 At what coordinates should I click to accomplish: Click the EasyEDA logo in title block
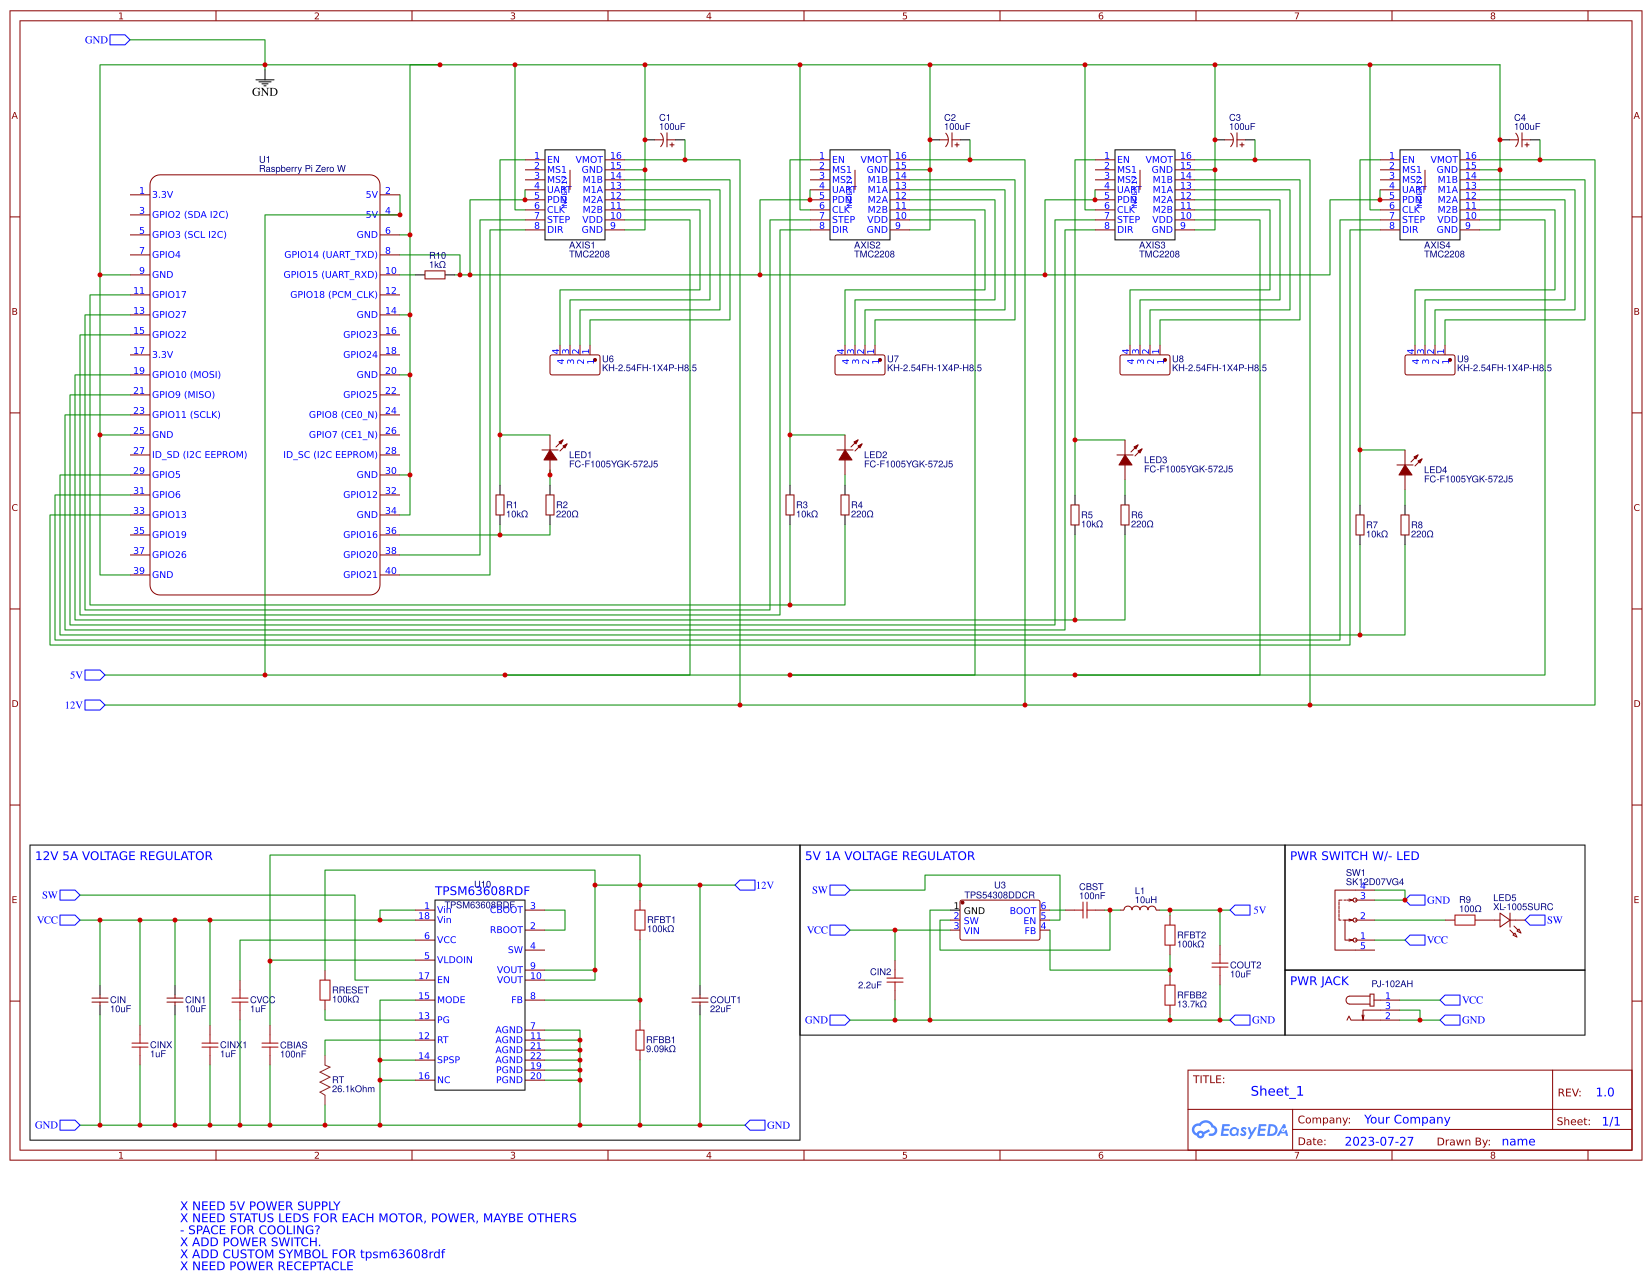(x=1240, y=1130)
